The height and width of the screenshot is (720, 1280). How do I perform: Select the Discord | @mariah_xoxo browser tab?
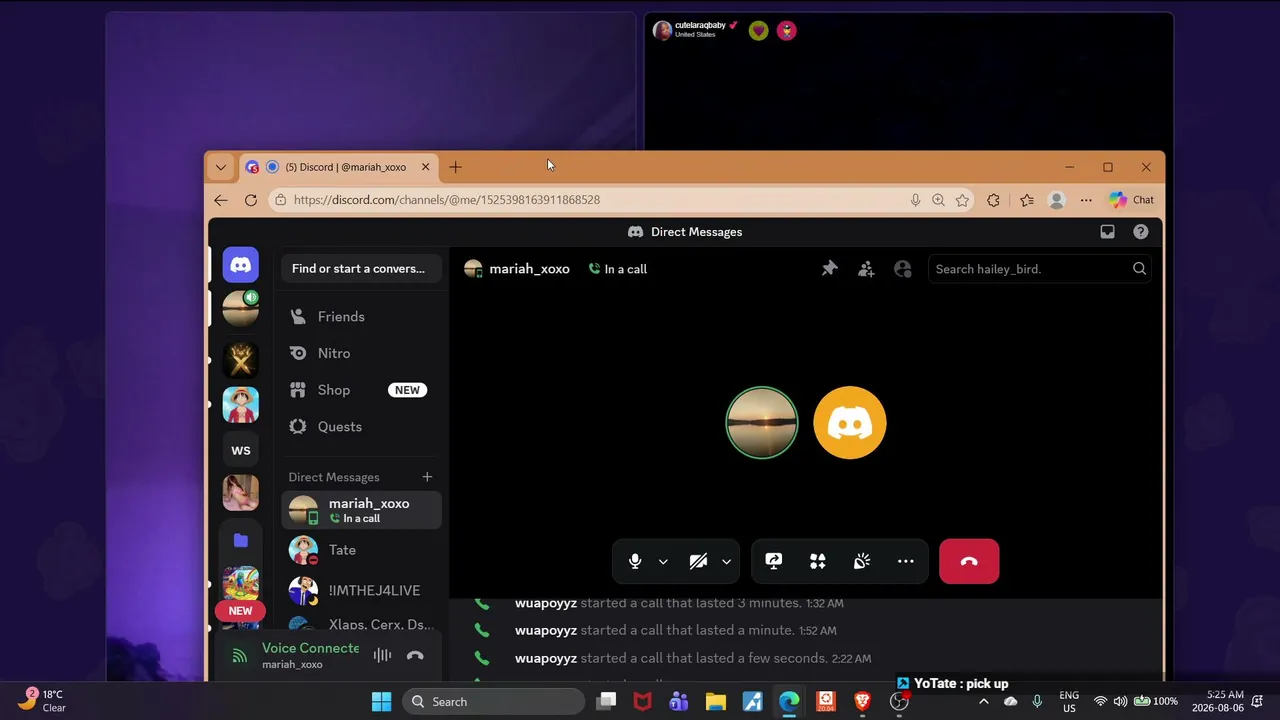coord(339,167)
